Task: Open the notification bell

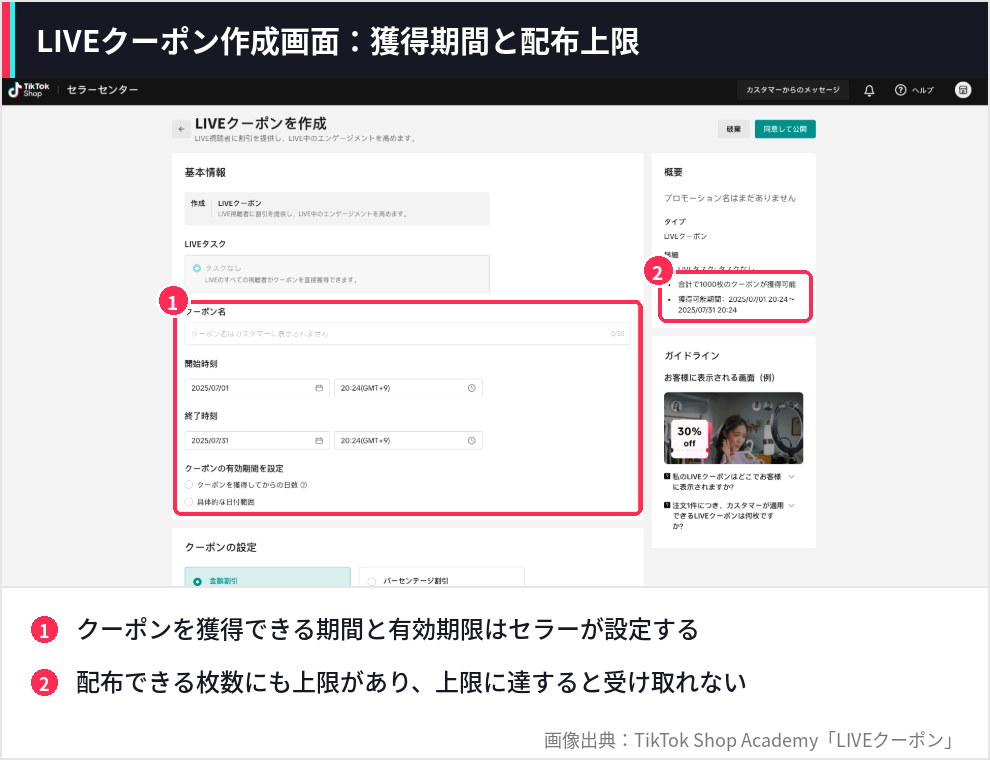Action: 869,90
